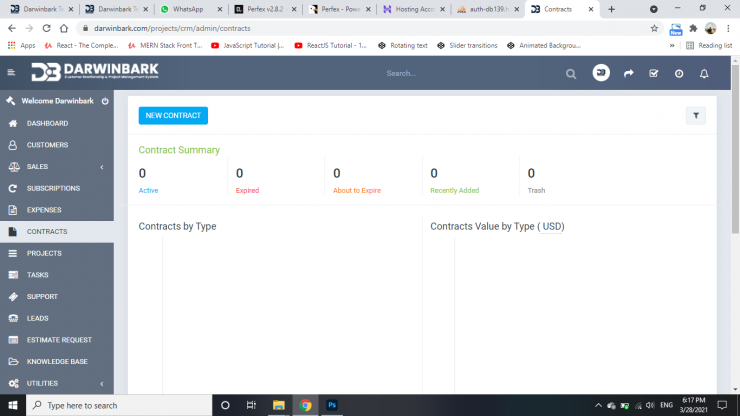The height and width of the screenshot is (416, 740).
Task: Reload the page
Action: coord(46,28)
